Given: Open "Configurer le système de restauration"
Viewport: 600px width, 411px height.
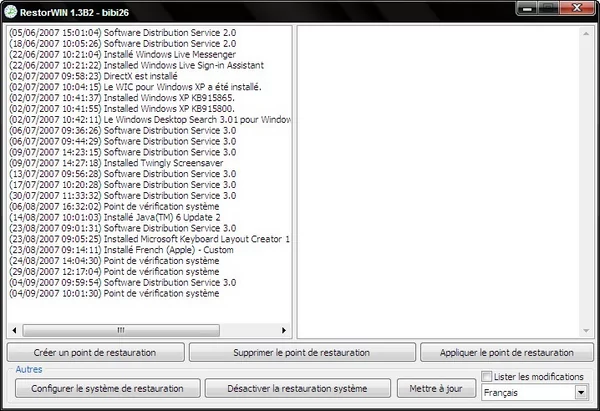Looking at the screenshot, I should pos(108,388).
